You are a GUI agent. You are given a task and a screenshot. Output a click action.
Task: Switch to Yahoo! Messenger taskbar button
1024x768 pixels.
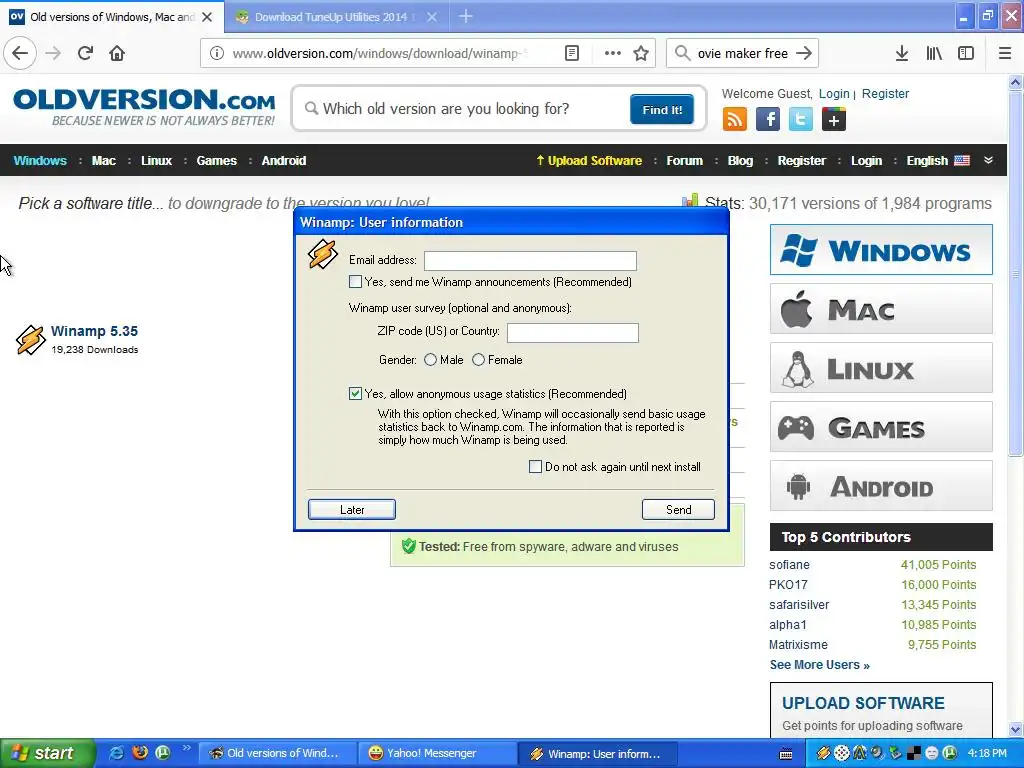pos(436,754)
